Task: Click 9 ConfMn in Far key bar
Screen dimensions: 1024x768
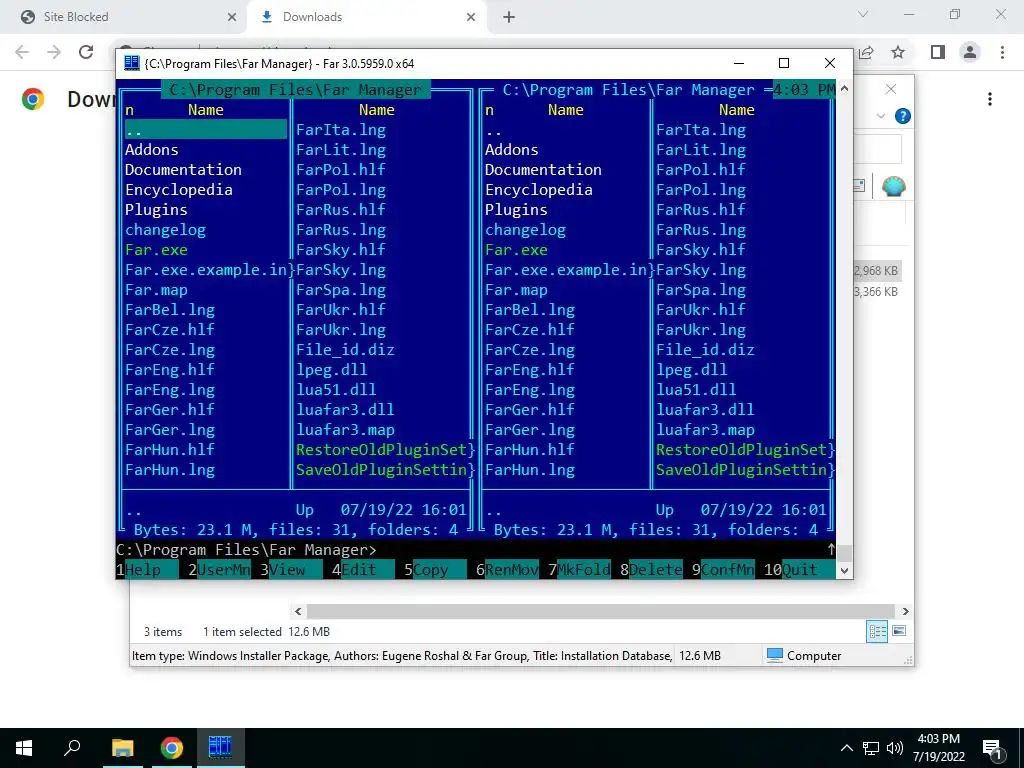Action: click(x=723, y=569)
